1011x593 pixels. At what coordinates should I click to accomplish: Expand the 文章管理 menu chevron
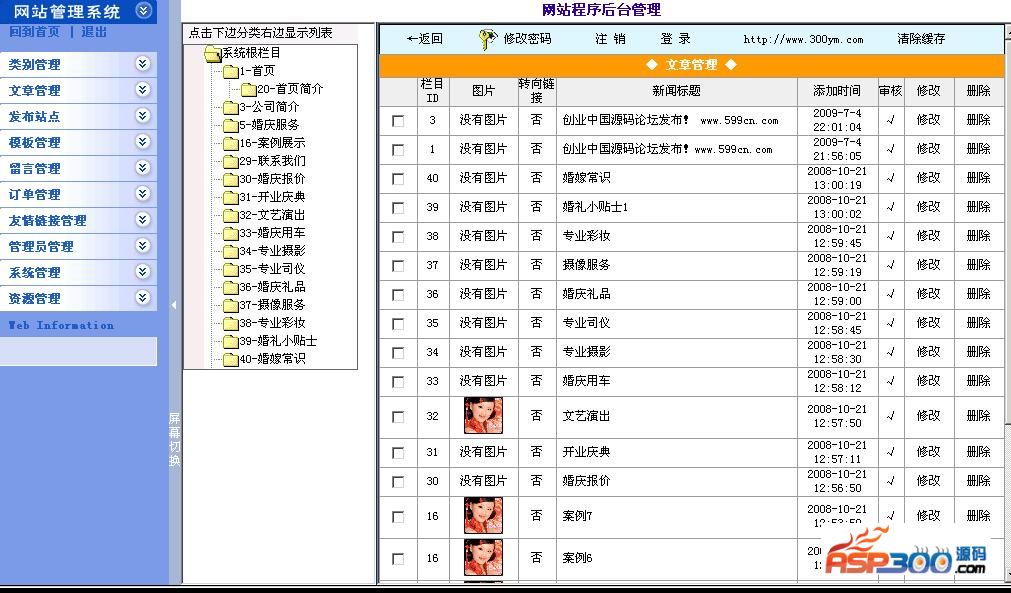143,89
